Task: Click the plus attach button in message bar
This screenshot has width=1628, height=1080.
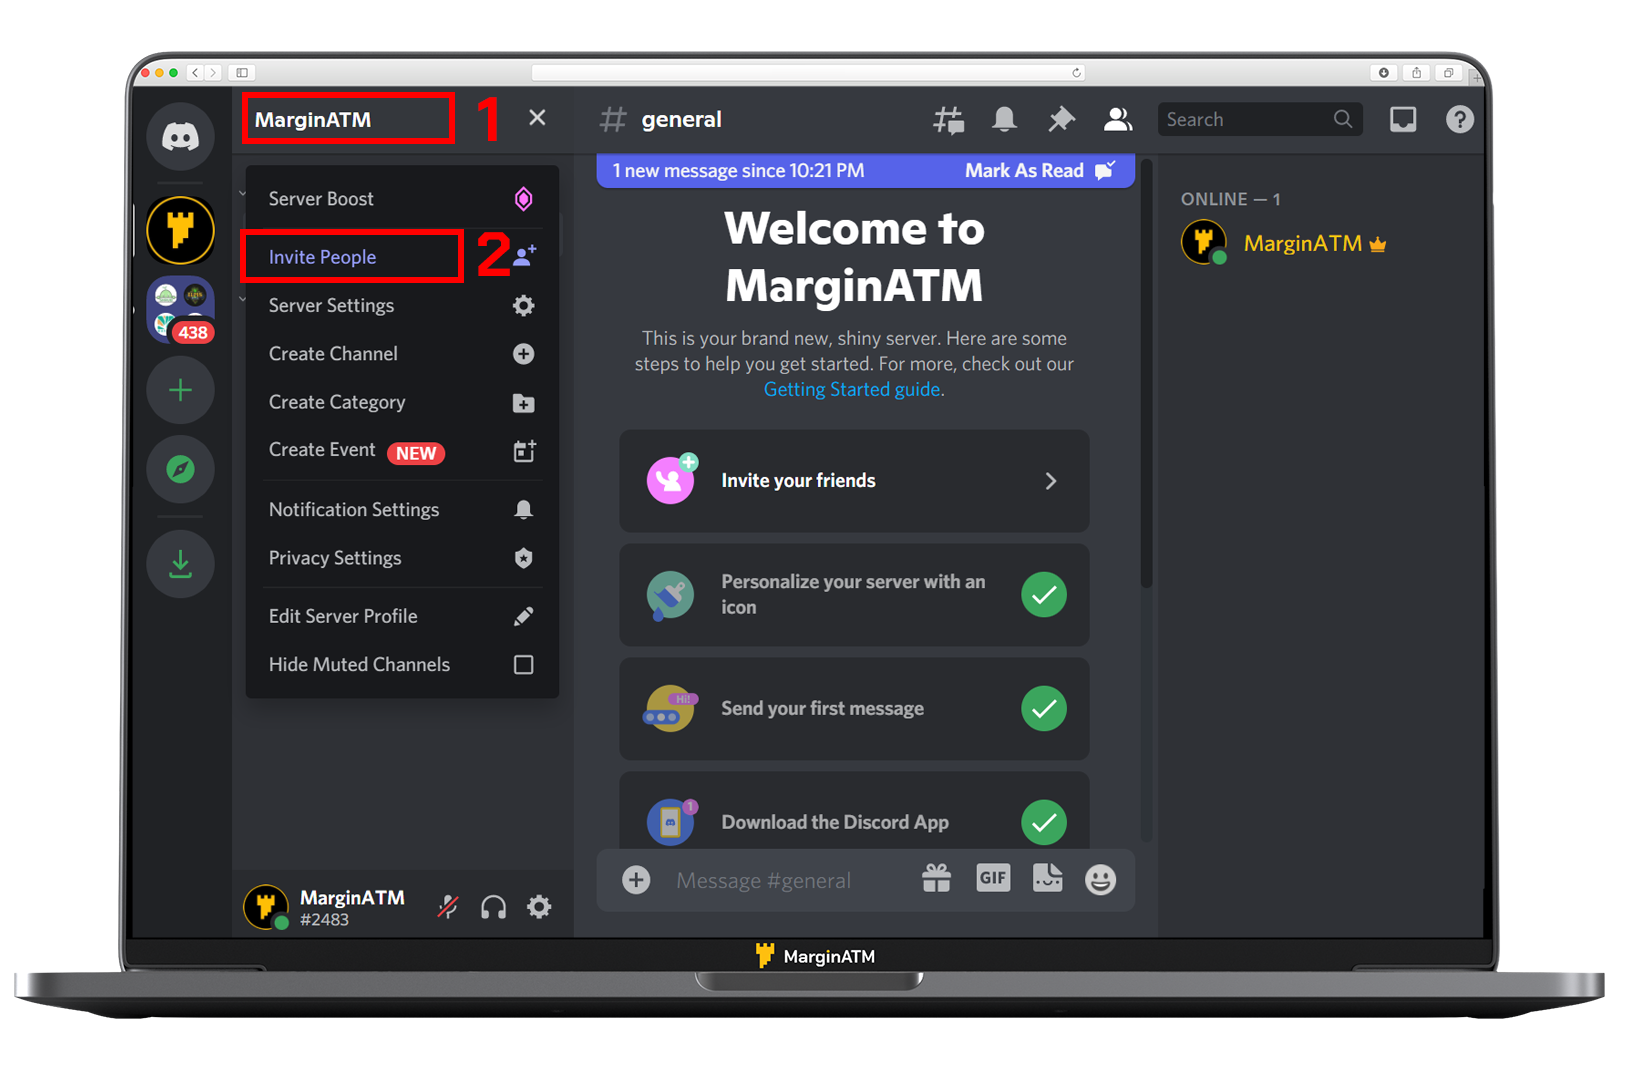Action: (636, 879)
